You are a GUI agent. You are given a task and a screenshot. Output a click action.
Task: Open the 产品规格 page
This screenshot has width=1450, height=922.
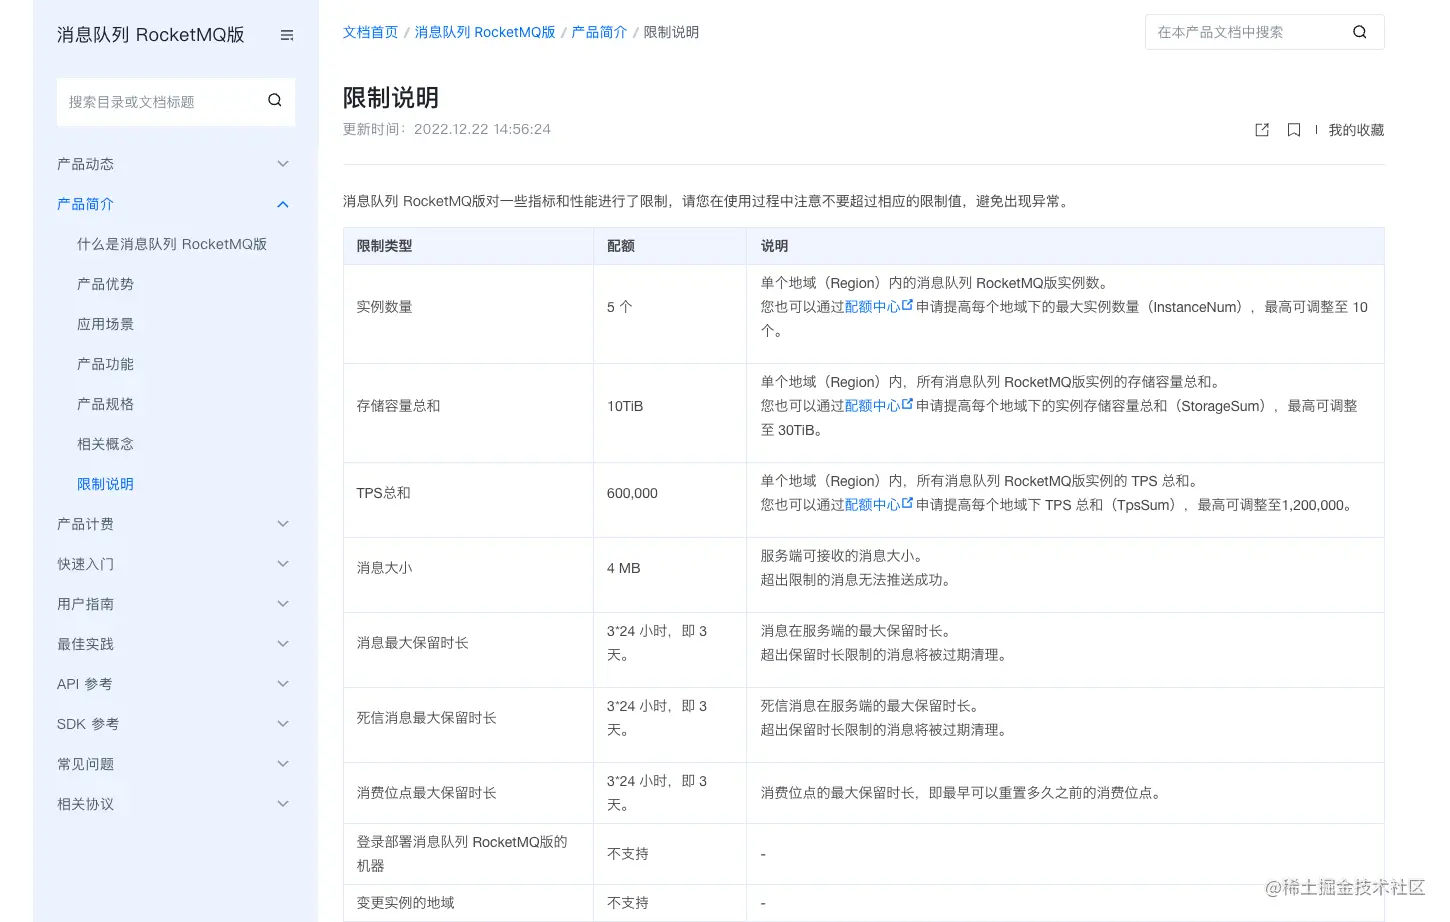coord(105,404)
